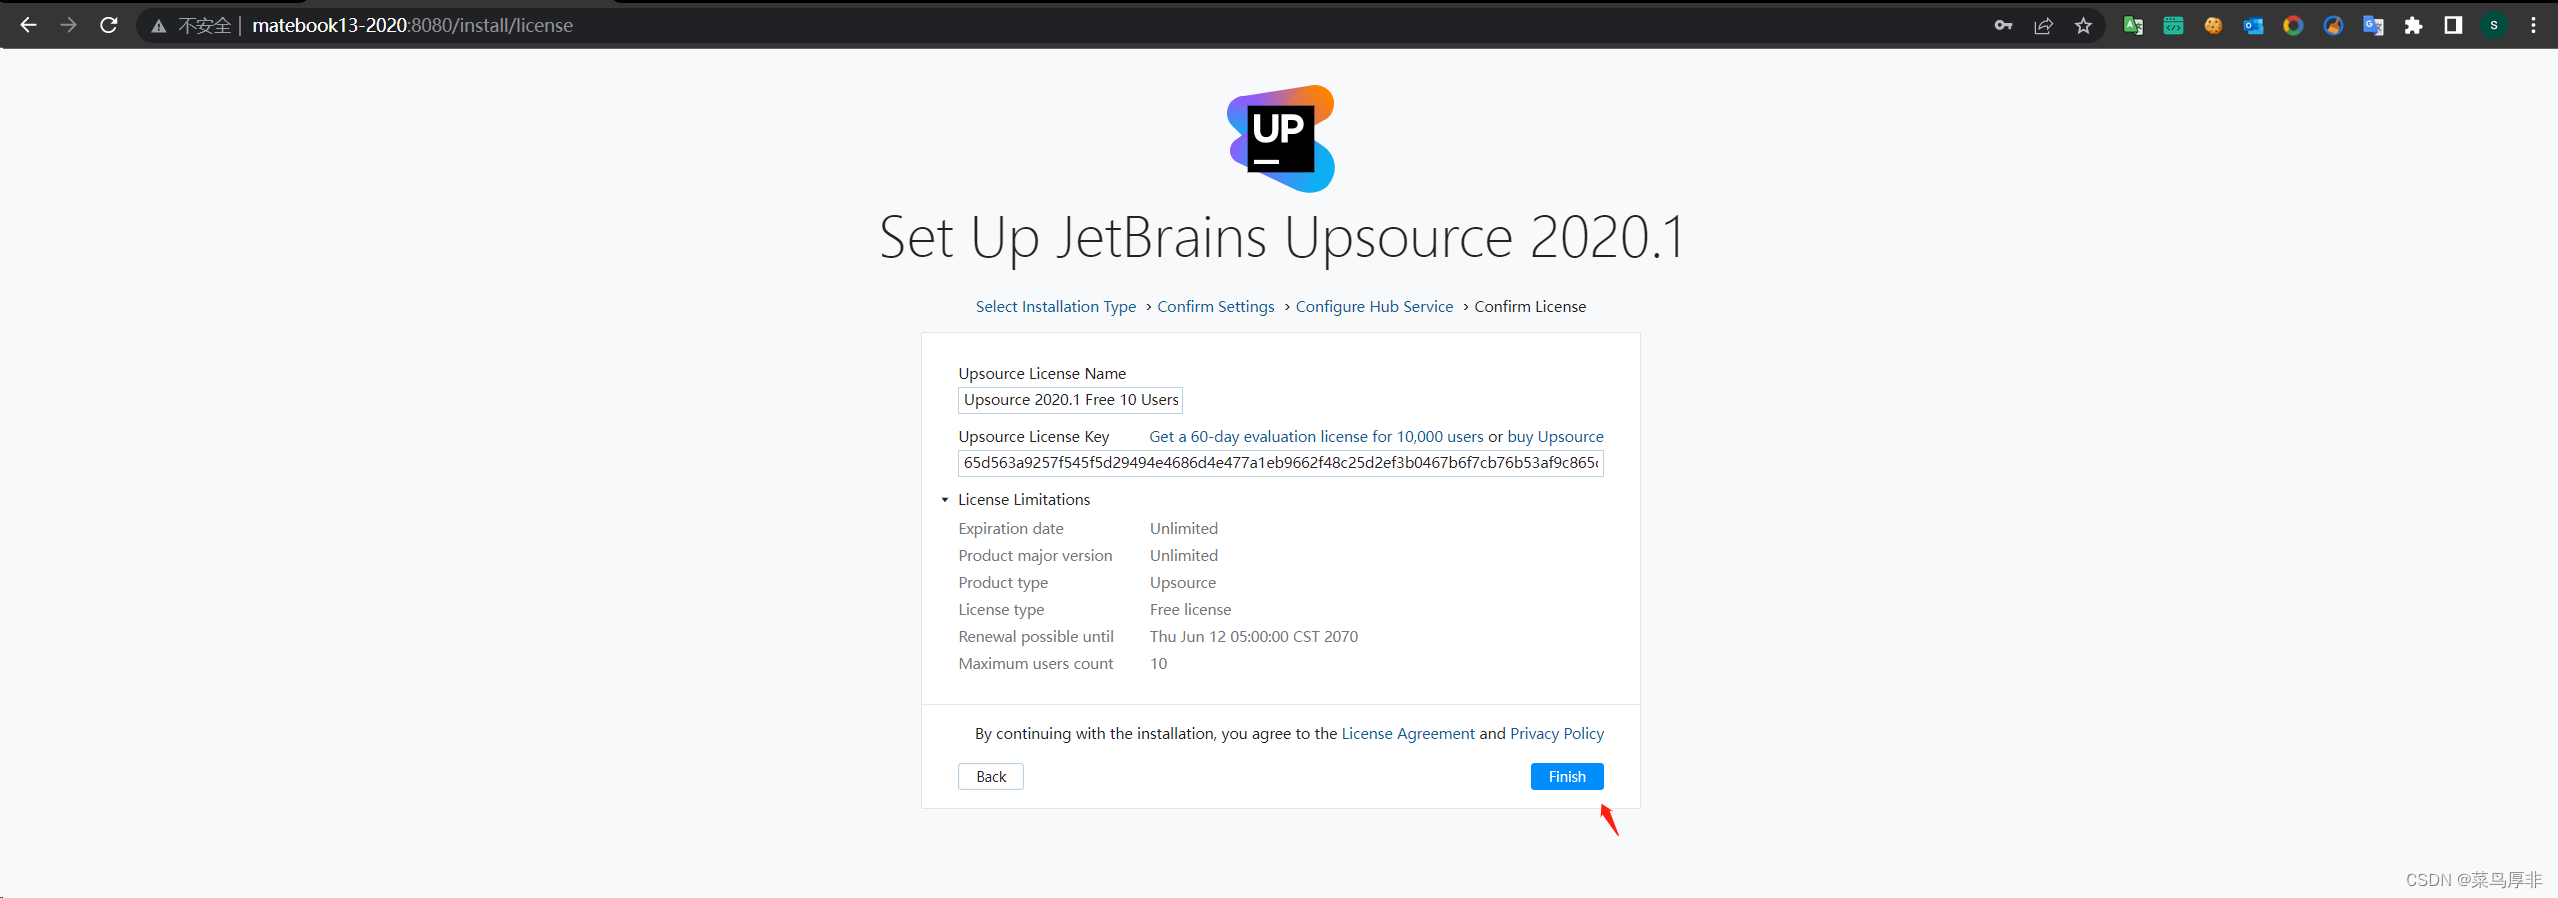Click the Confirm License breadcrumb step
This screenshot has height=898, width=2558.
(1530, 307)
